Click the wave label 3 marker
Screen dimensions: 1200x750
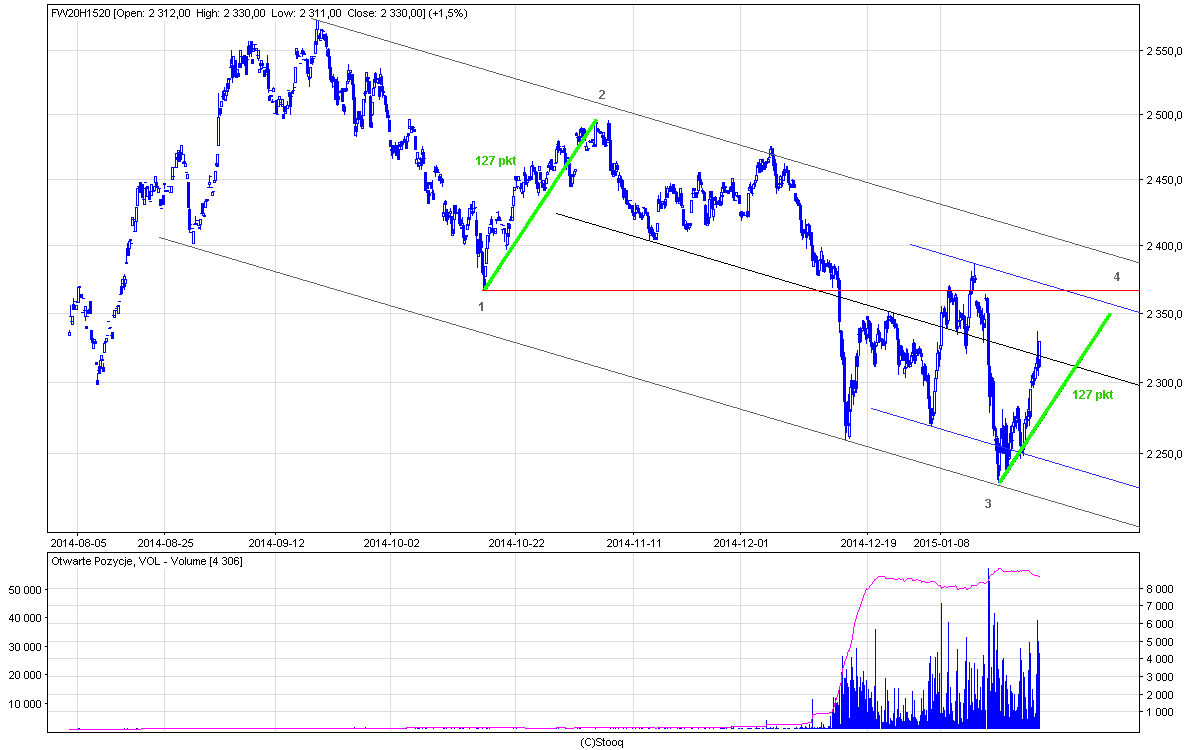(x=988, y=504)
